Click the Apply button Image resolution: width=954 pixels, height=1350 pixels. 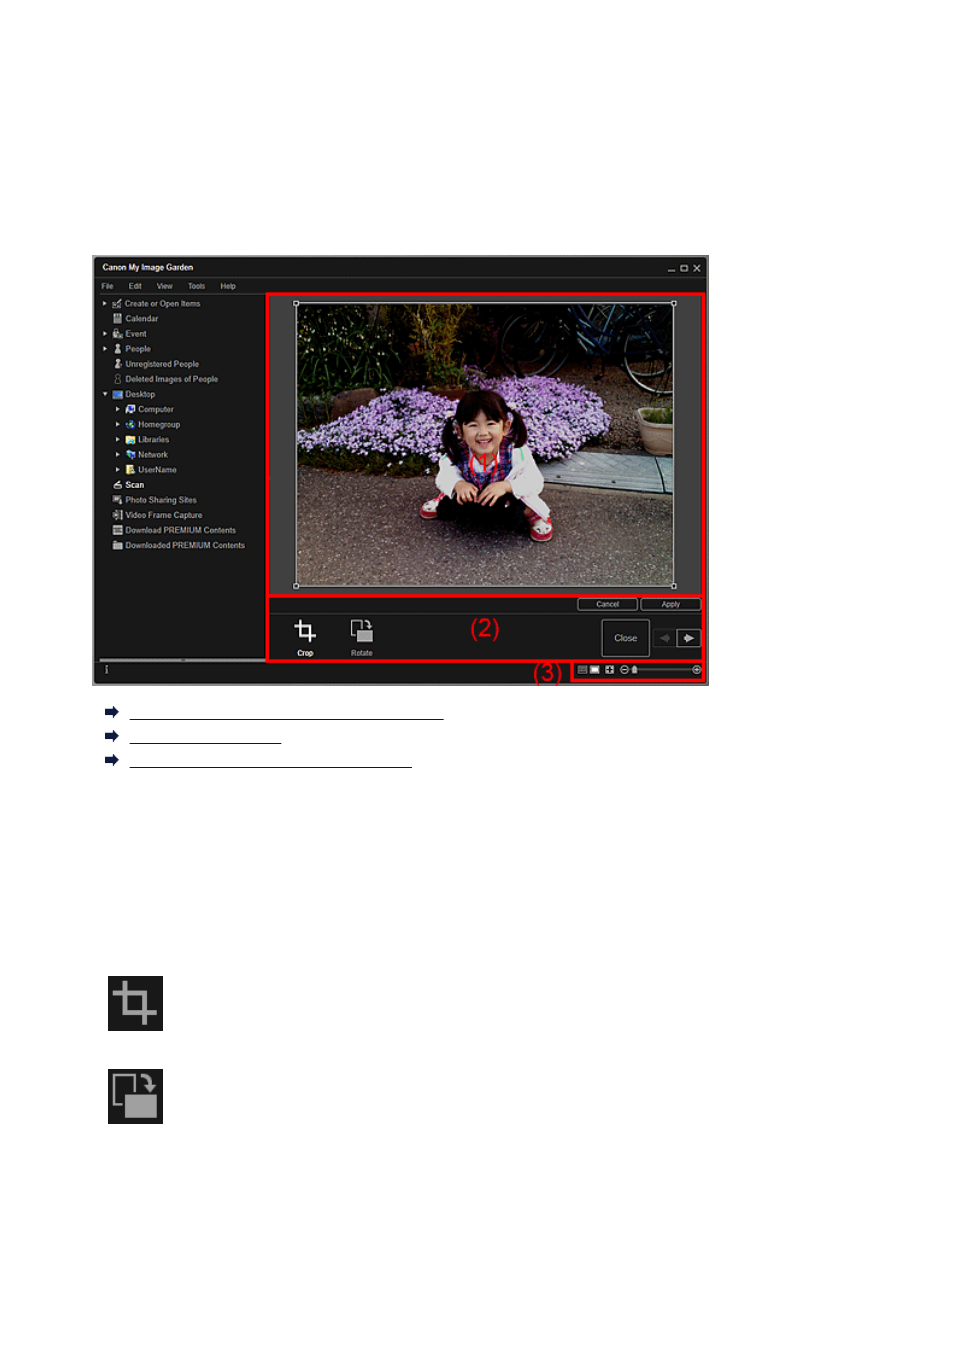coord(671,604)
